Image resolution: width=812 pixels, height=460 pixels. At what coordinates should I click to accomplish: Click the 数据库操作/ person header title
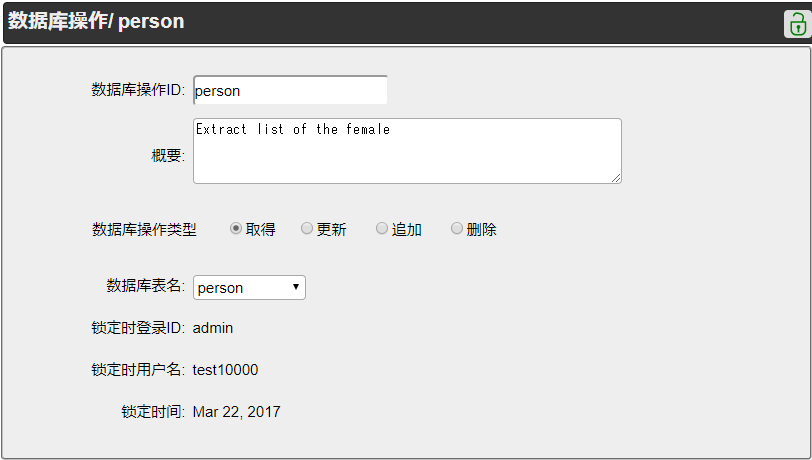[96, 21]
